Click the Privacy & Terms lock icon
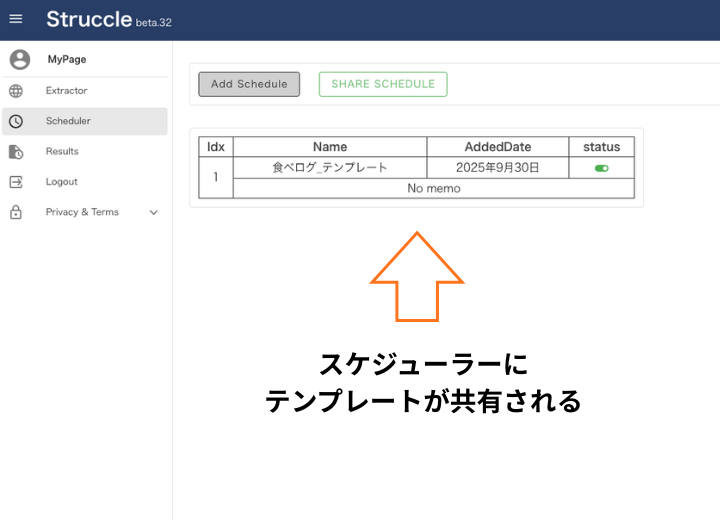This screenshot has width=720, height=520. click(16, 212)
